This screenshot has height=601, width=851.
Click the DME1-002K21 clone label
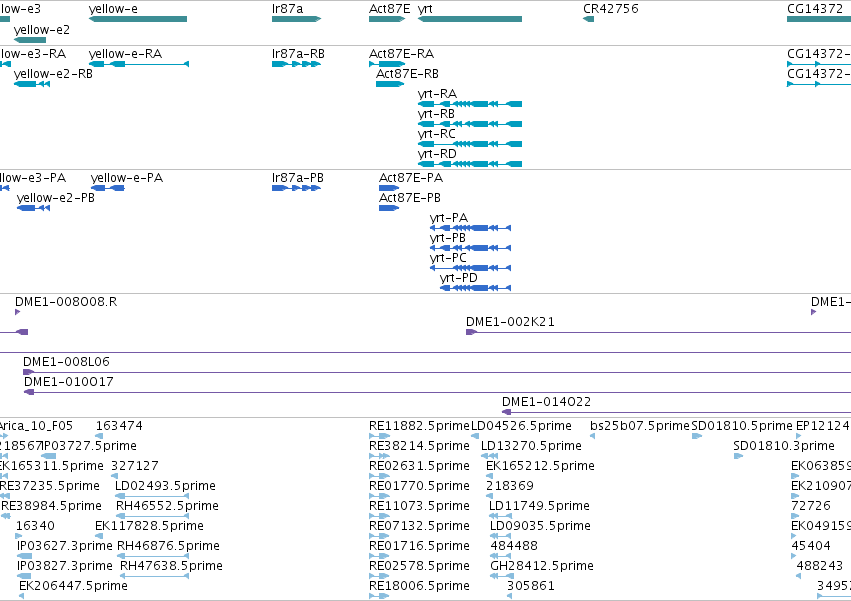[511, 322]
